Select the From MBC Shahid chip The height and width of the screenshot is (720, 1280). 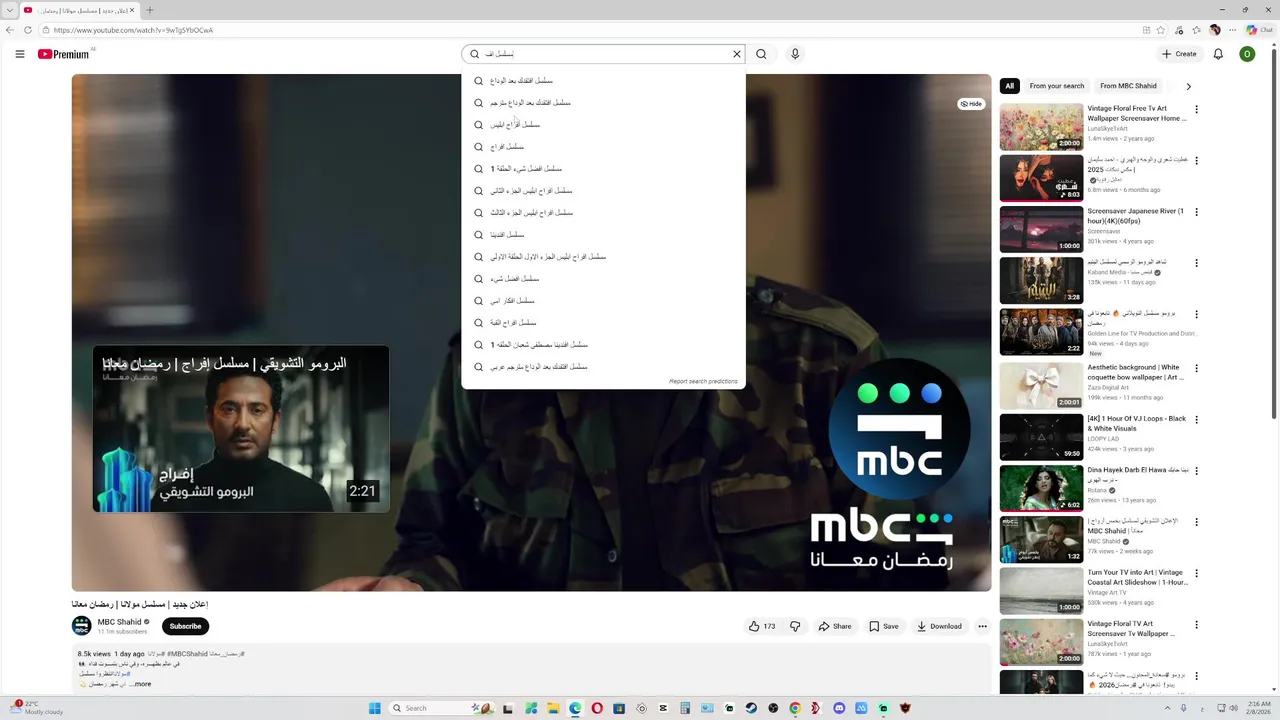[1128, 86]
